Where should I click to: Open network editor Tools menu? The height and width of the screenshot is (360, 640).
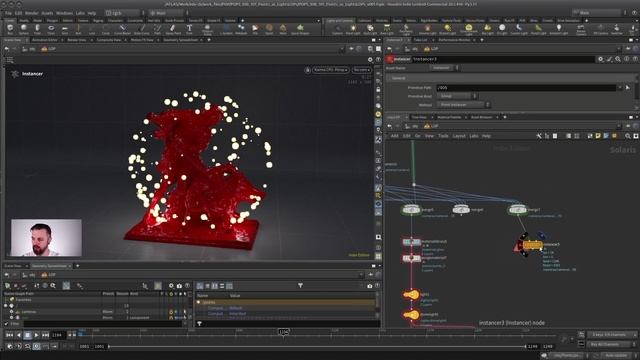click(443, 136)
